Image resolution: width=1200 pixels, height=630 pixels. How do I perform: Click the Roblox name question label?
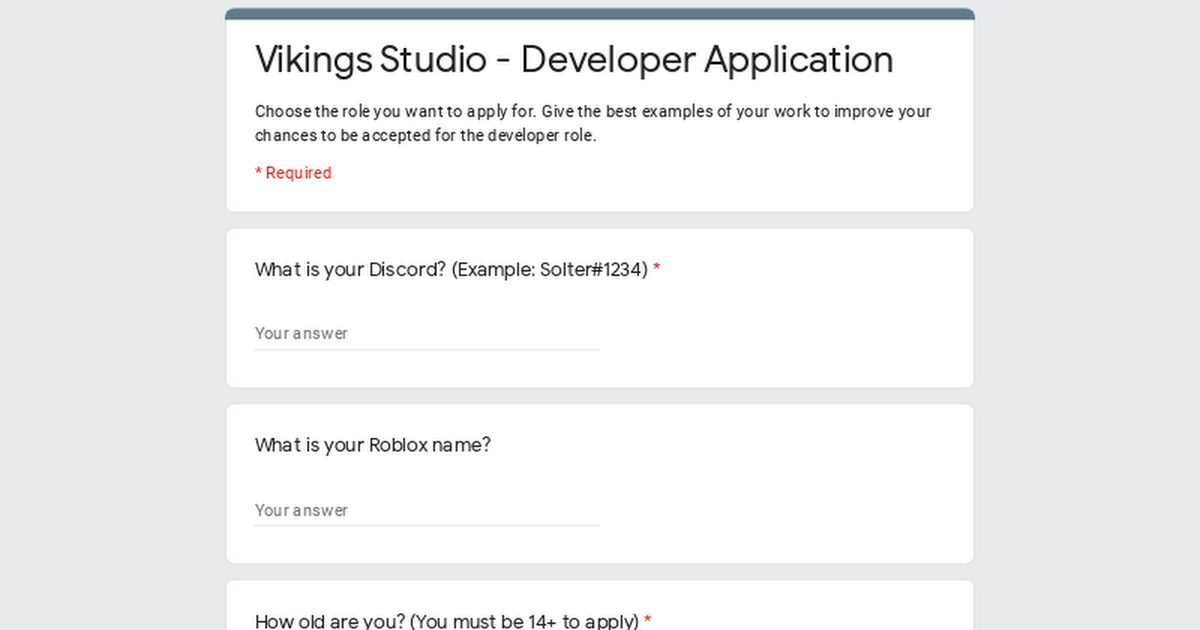click(x=372, y=445)
